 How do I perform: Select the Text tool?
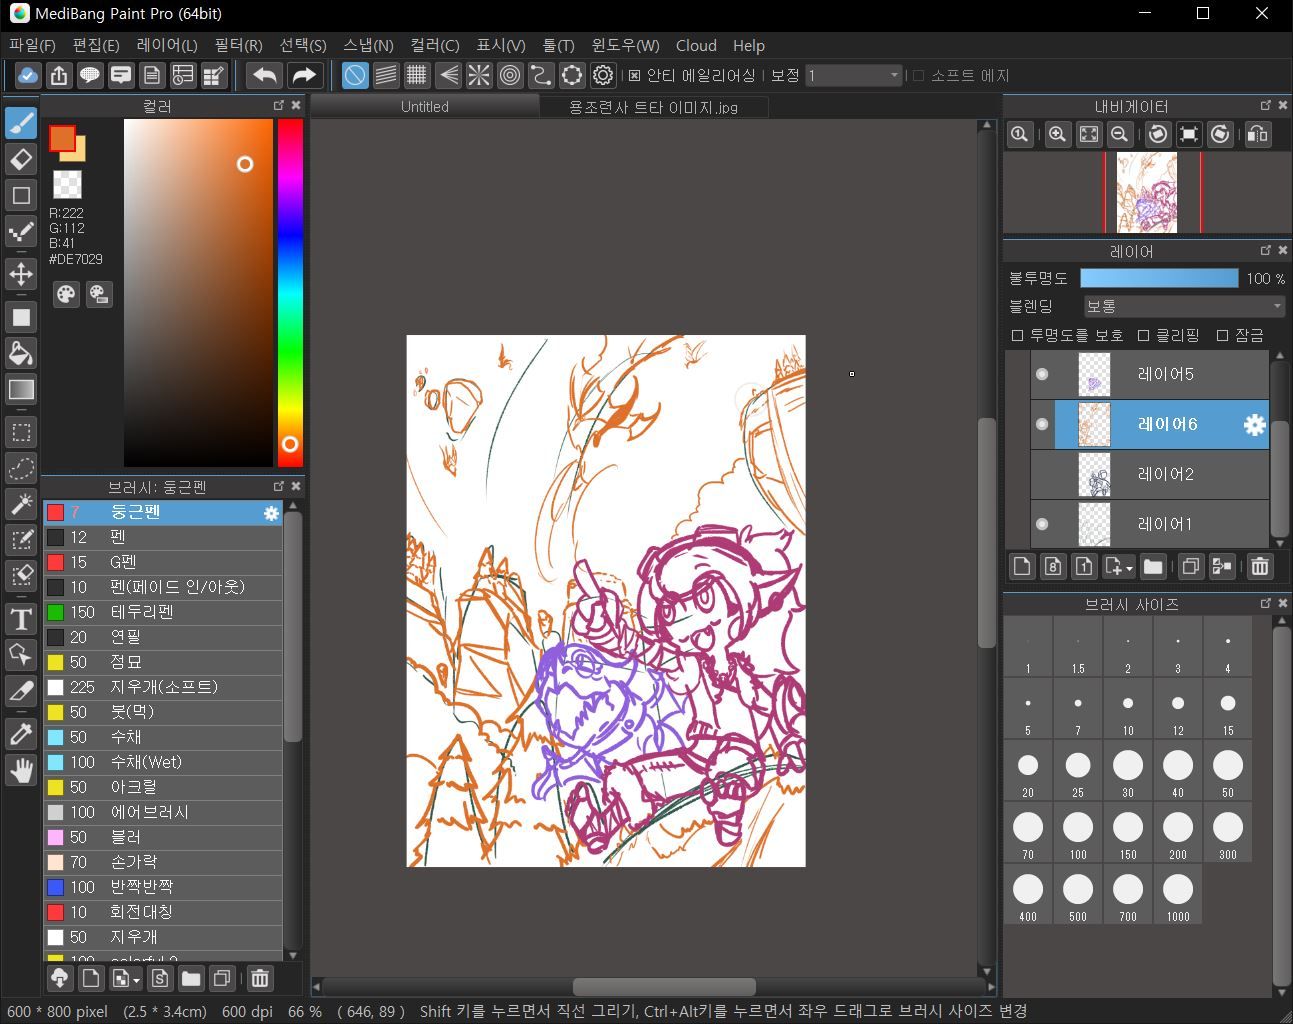(x=21, y=619)
